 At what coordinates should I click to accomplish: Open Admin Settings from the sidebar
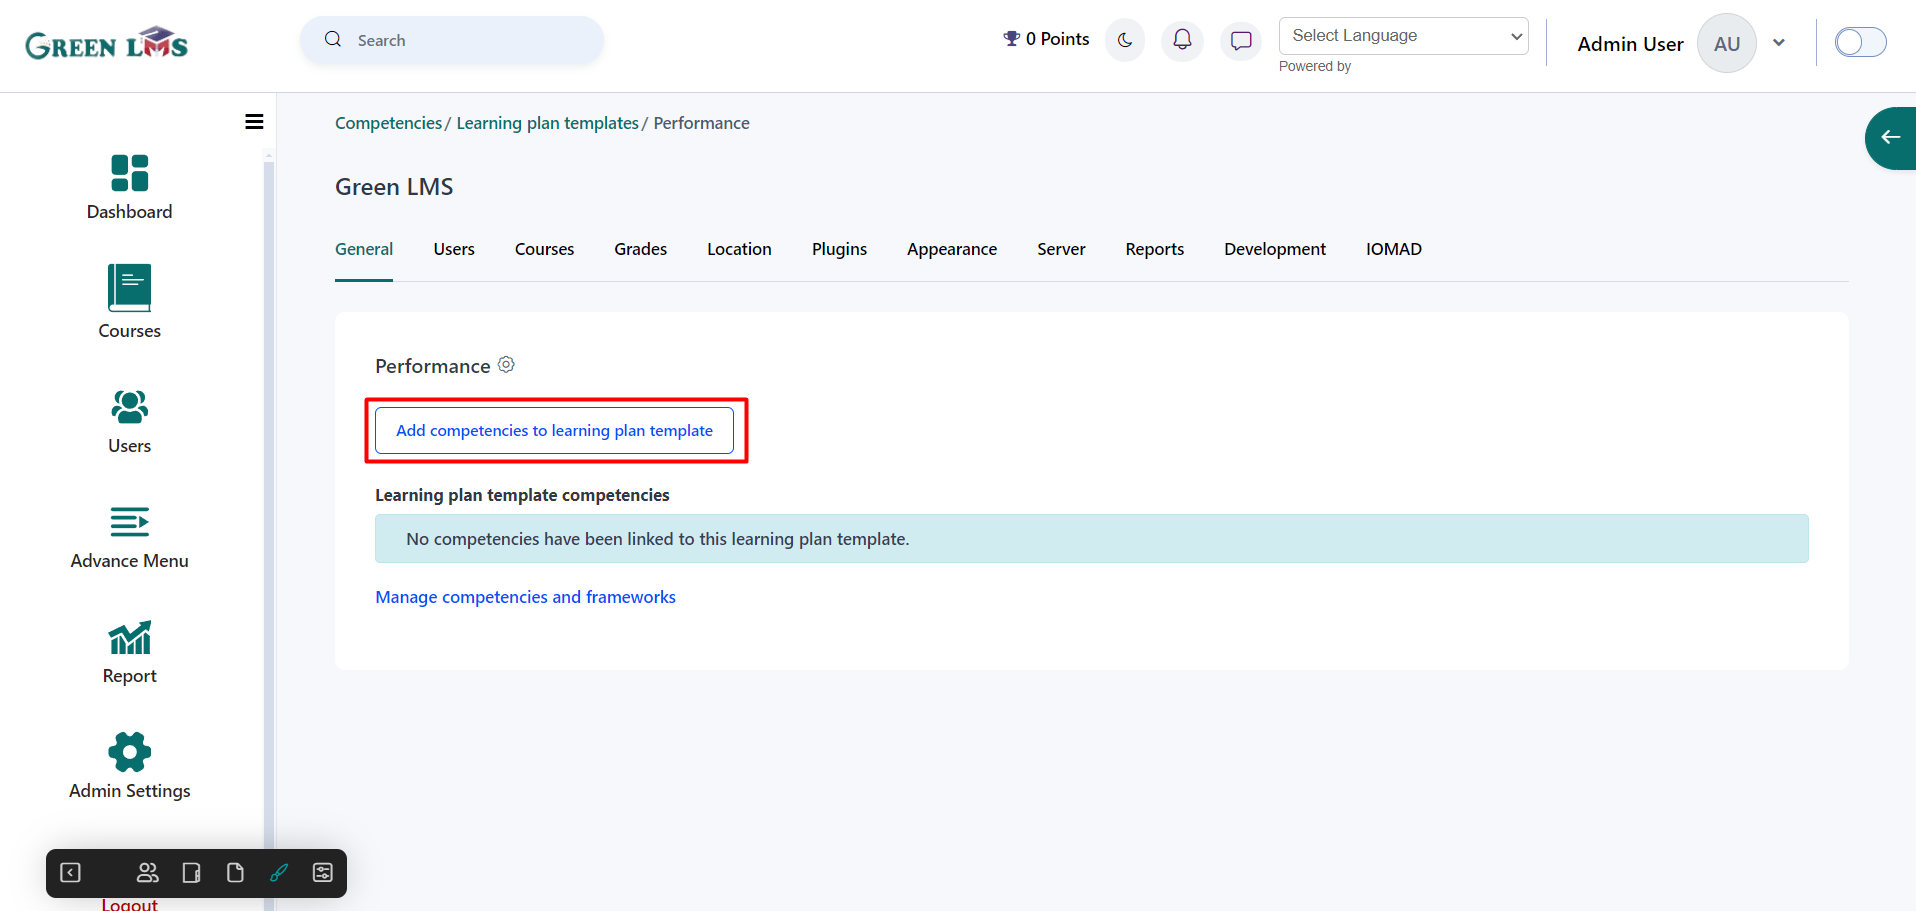129,766
